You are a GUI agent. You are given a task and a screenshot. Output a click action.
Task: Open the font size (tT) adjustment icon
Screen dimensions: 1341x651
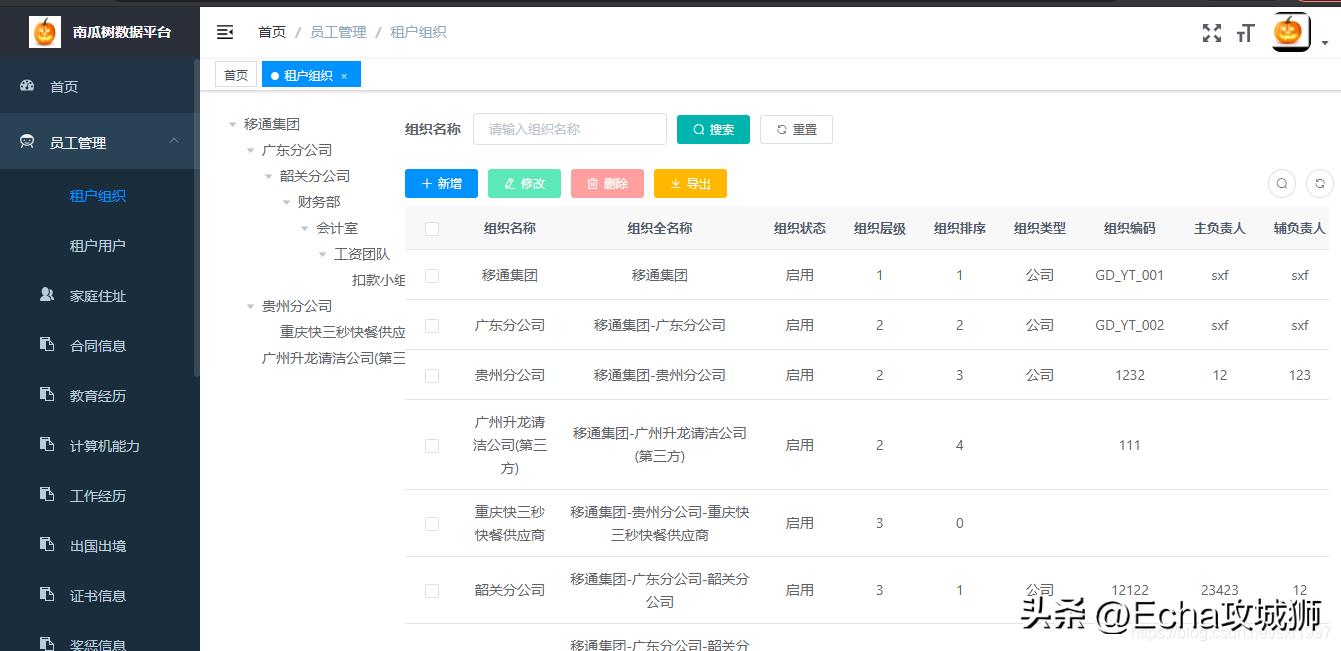coord(1245,32)
